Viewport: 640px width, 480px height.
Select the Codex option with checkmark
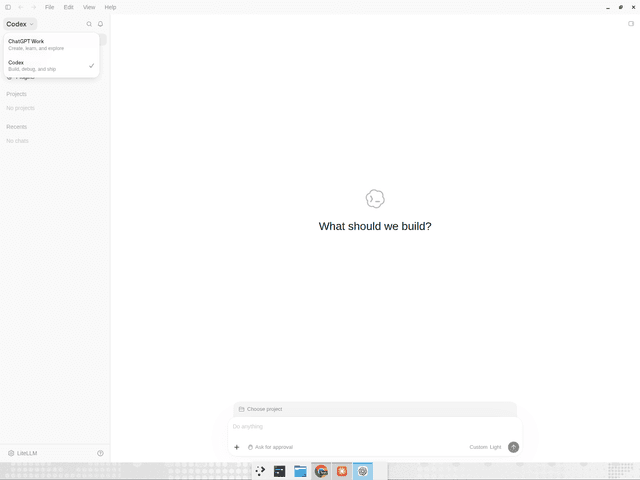[51, 66]
